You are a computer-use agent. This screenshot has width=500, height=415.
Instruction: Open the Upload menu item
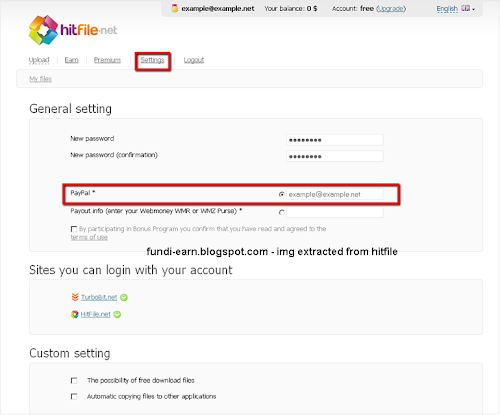point(39,60)
